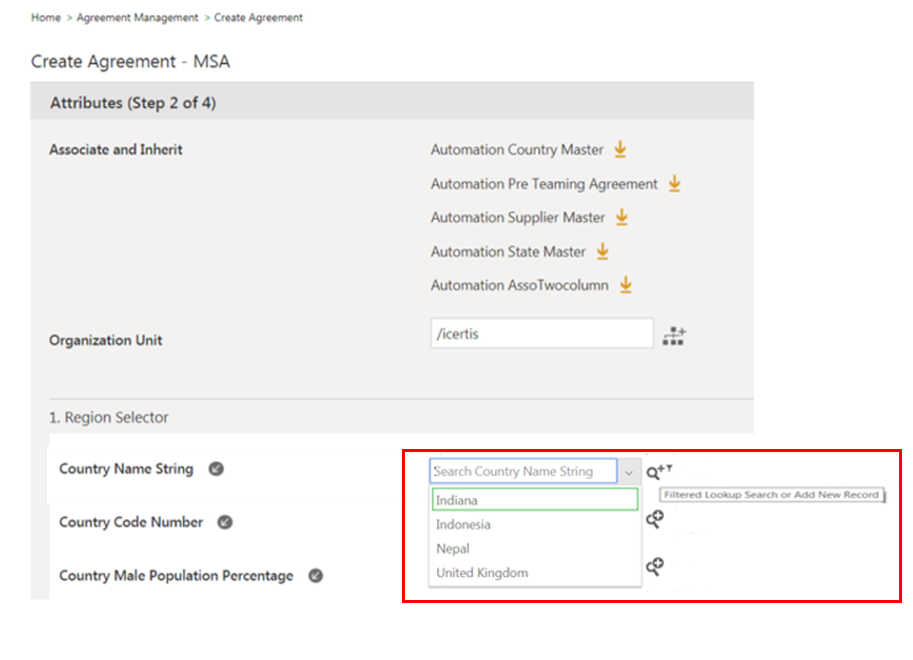Click info icon beside Country Name String label
Viewport: 913px width, 660px height.
(216, 469)
